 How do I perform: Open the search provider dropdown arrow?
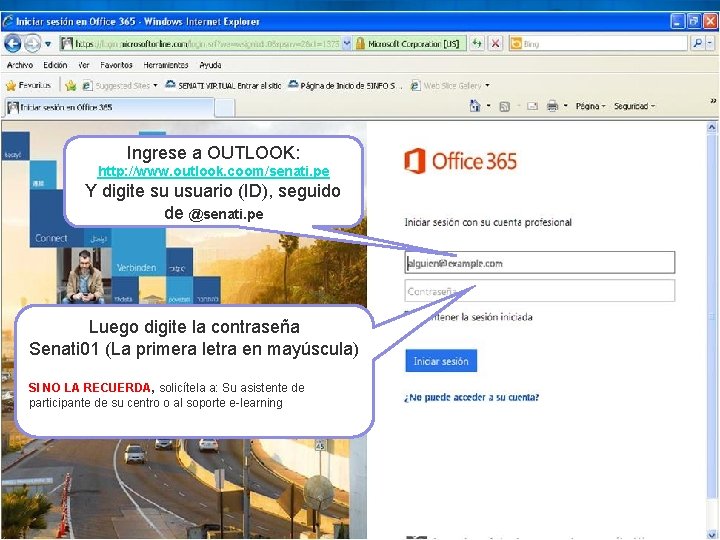(710, 44)
